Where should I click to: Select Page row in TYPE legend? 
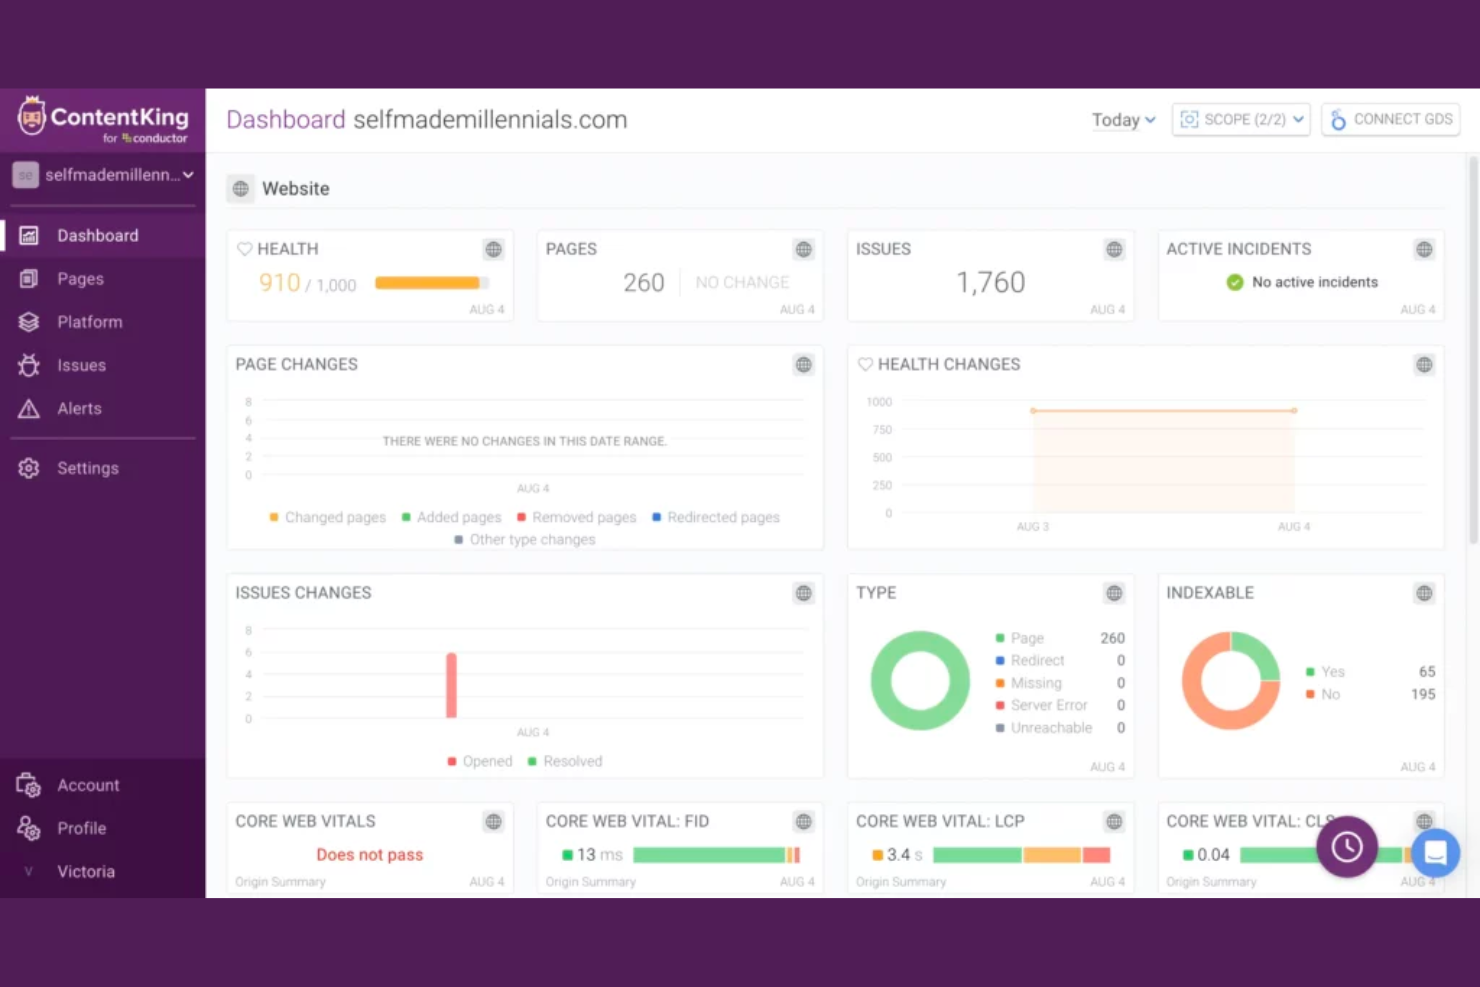pyautogui.click(x=1060, y=638)
